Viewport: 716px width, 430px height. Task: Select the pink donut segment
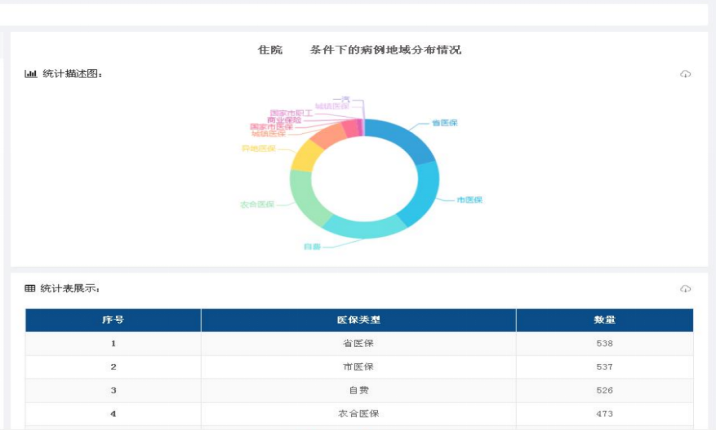coord(351,128)
